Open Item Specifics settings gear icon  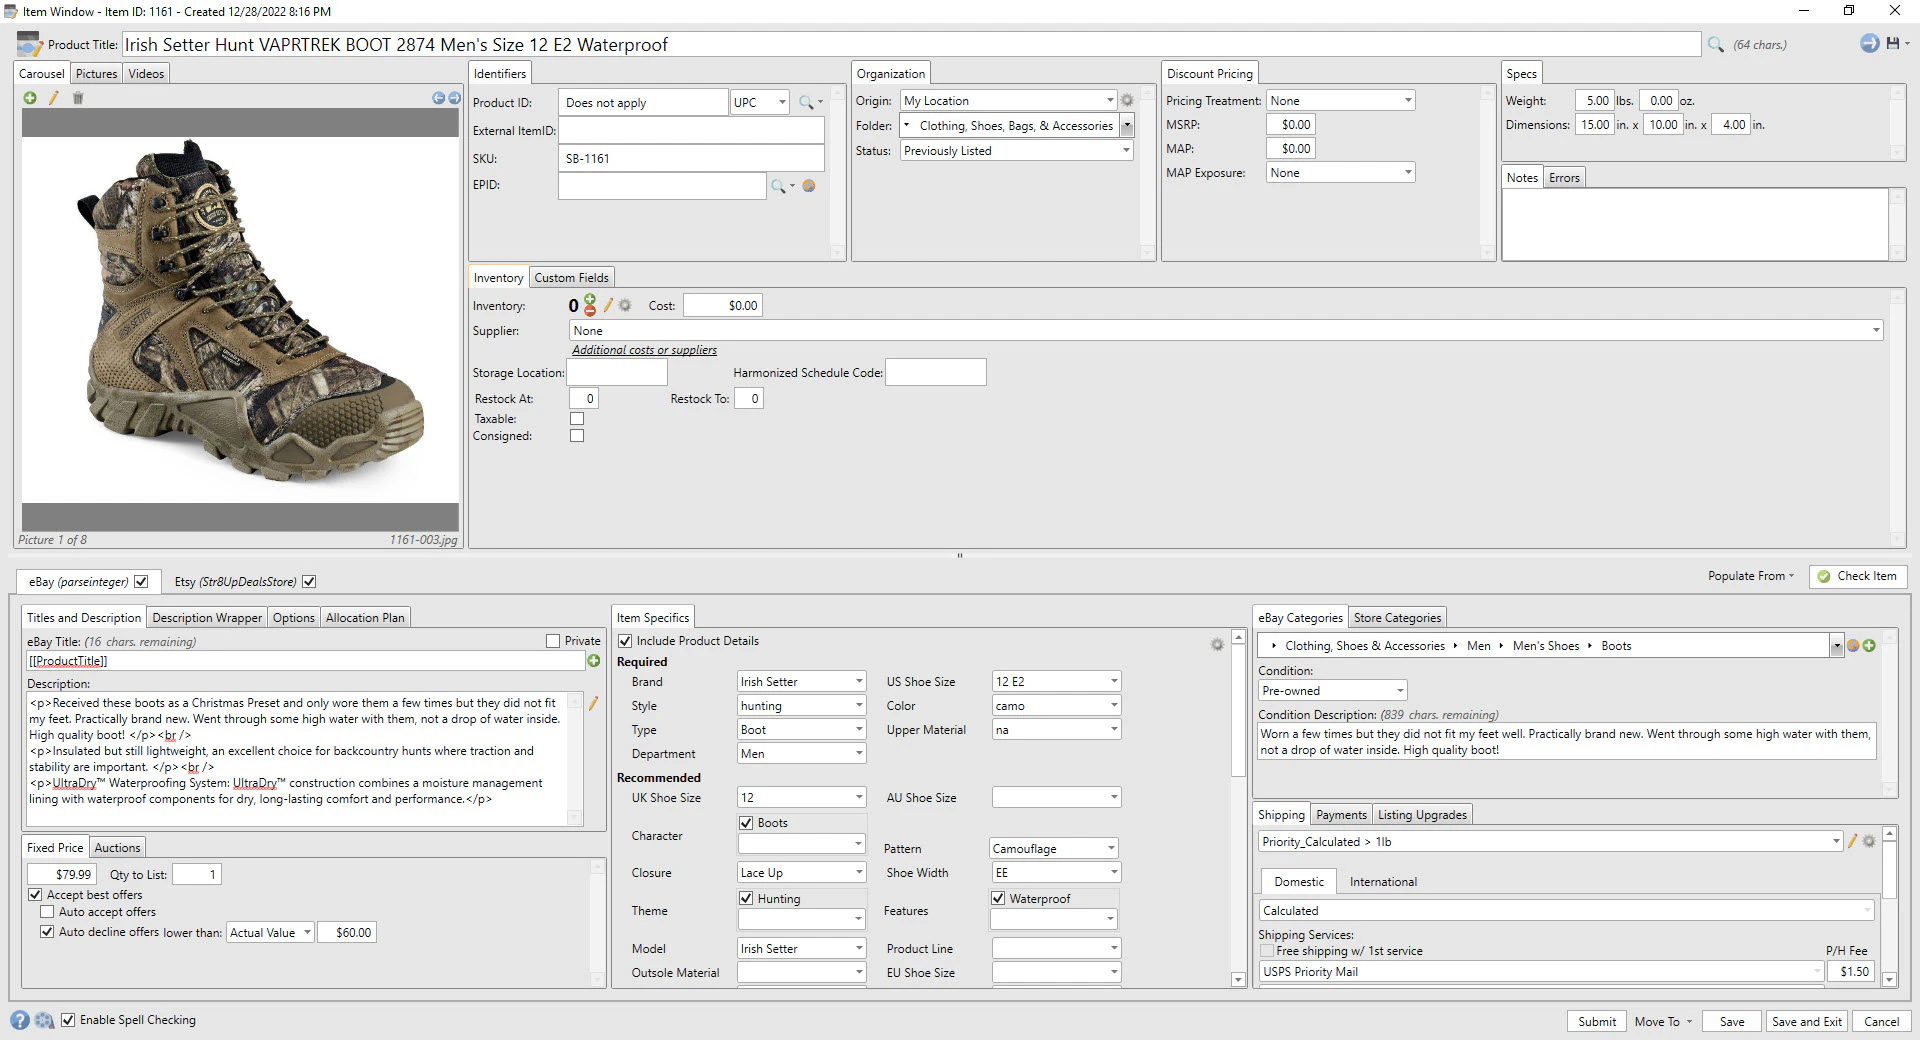[1217, 645]
